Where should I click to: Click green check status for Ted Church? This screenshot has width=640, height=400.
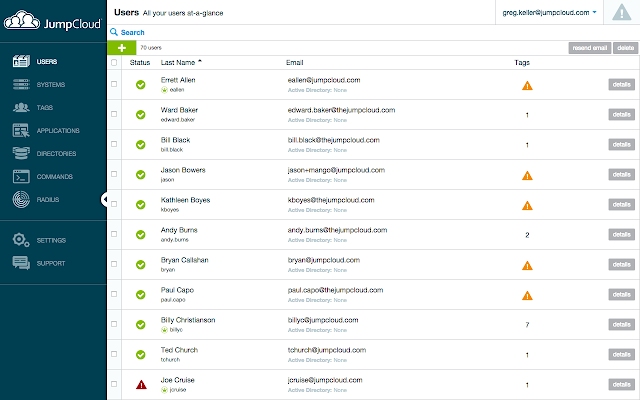141,355
